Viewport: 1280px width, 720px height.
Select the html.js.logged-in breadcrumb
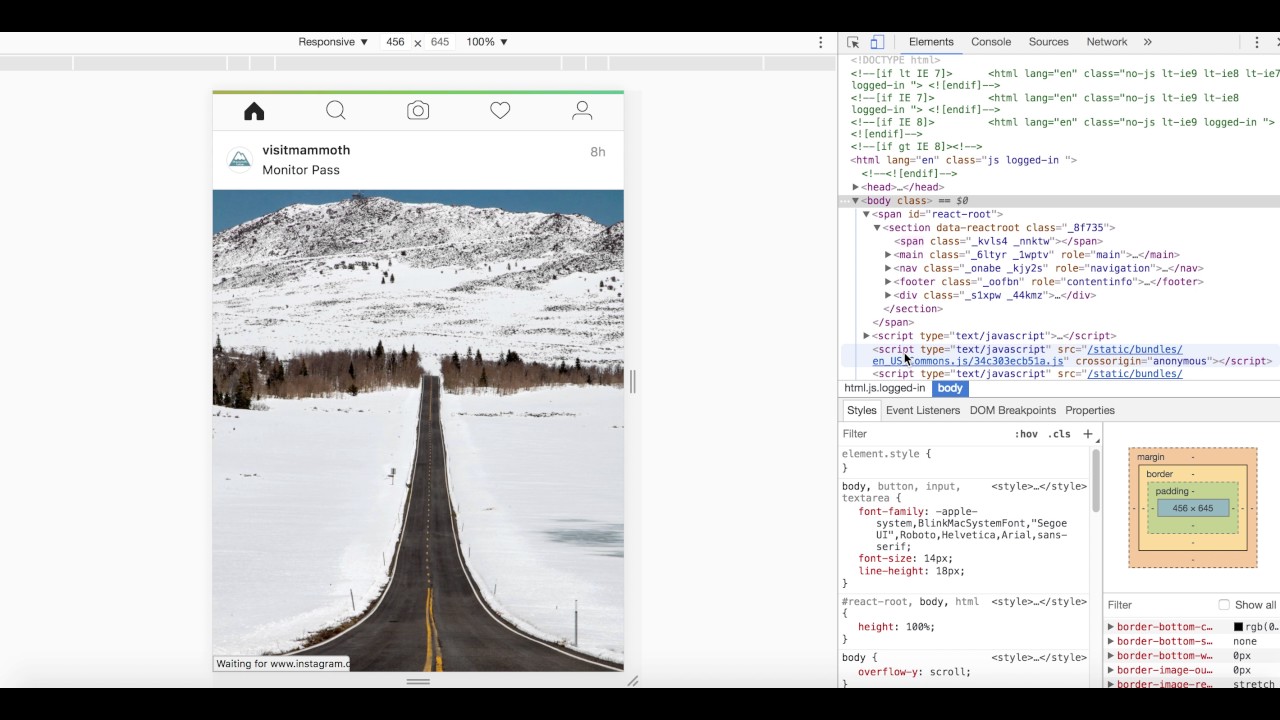tap(885, 388)
